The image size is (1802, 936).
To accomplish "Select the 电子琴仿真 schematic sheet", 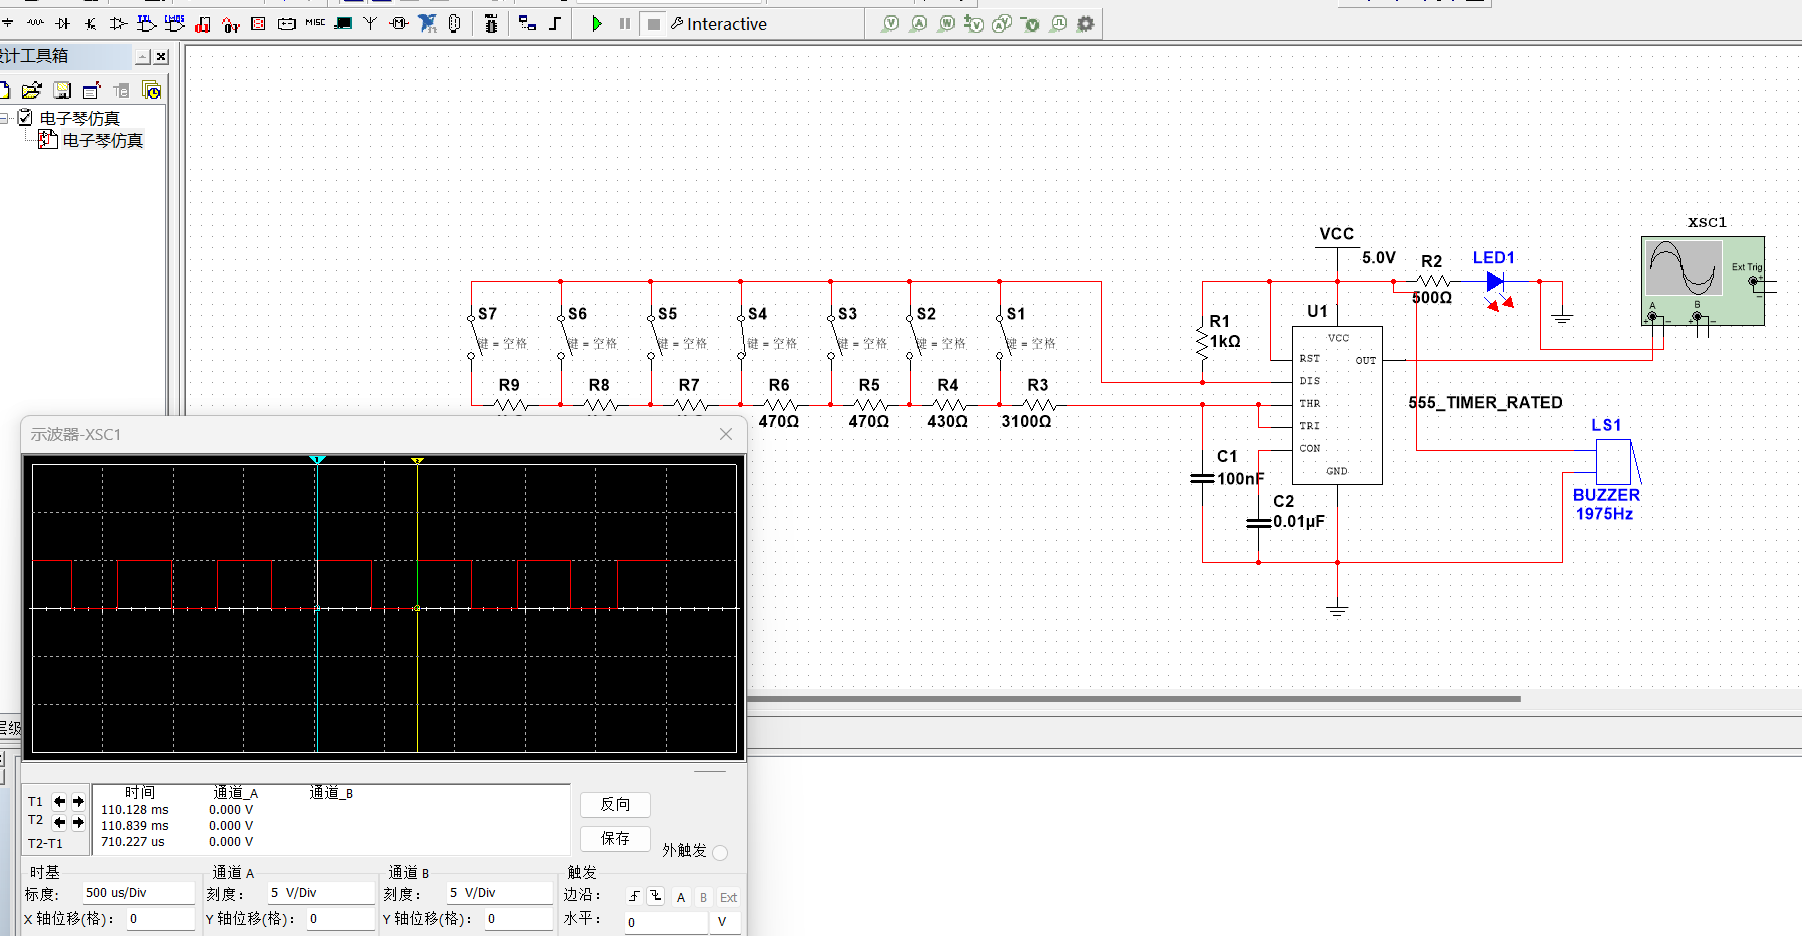I will (102, 141).
